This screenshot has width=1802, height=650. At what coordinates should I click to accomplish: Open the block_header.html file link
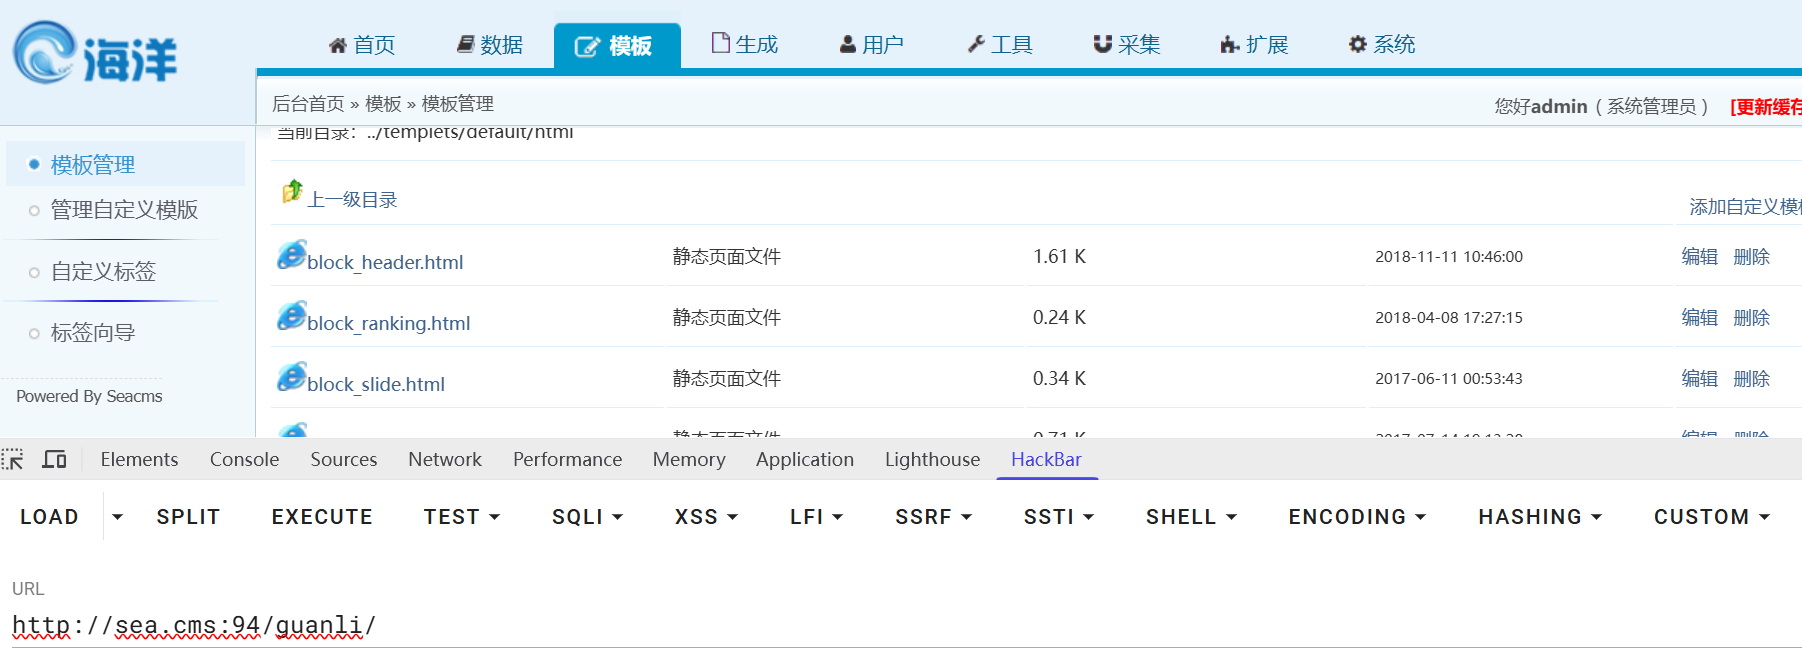[x=385, y=263]
